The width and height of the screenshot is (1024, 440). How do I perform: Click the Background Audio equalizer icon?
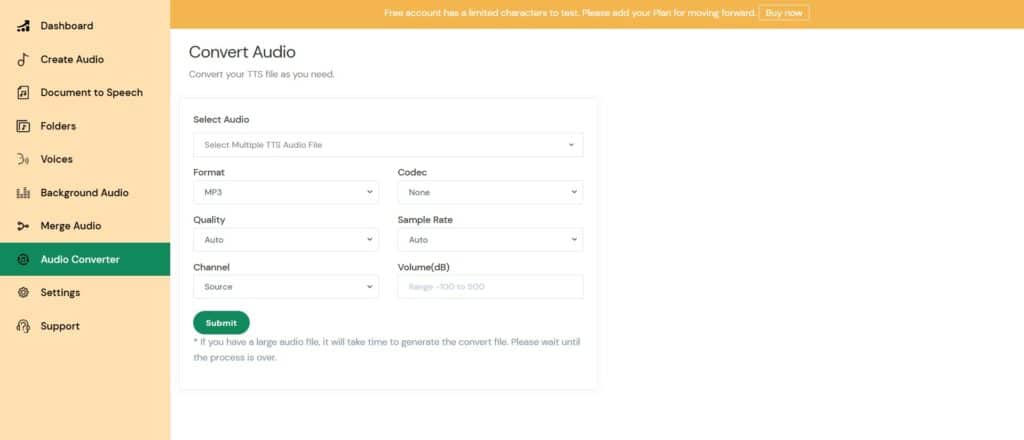click(x=23, y=193)
